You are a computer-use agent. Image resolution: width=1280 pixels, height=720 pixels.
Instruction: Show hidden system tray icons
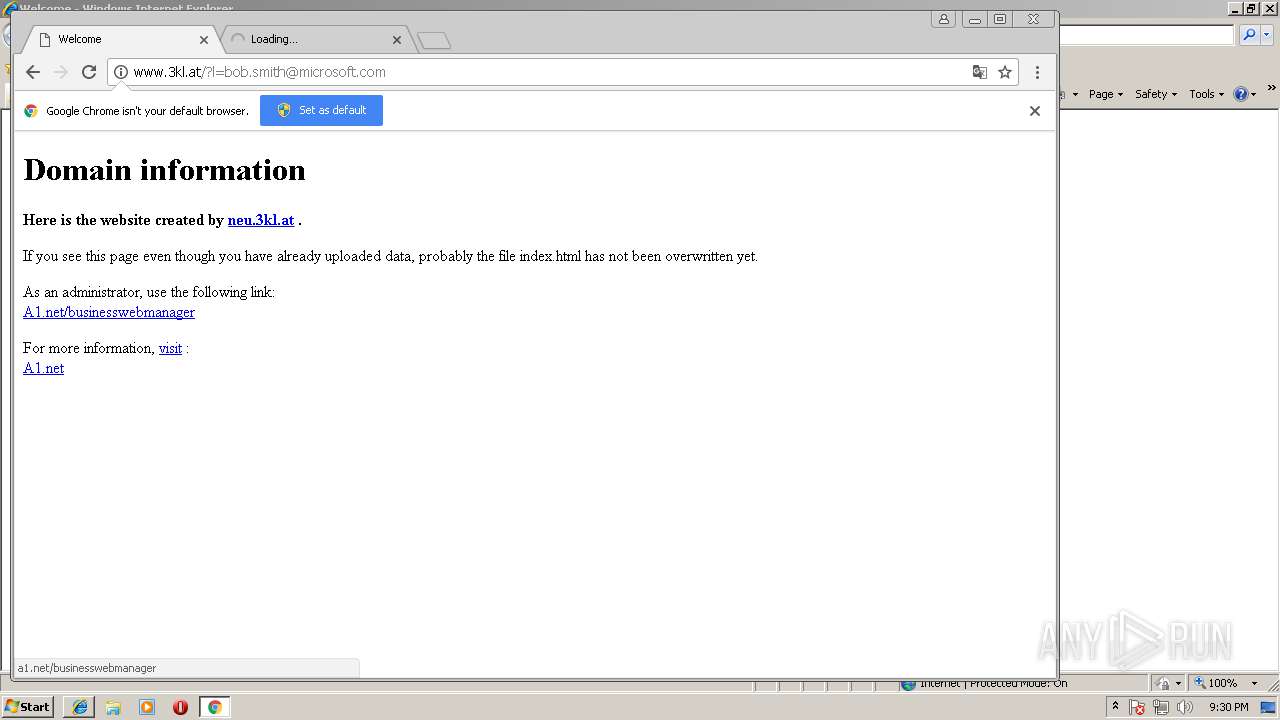(1115, 707)
